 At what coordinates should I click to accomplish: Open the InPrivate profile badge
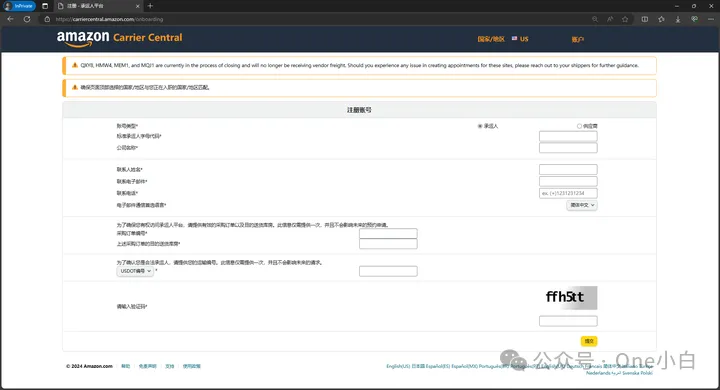[19, 6]
